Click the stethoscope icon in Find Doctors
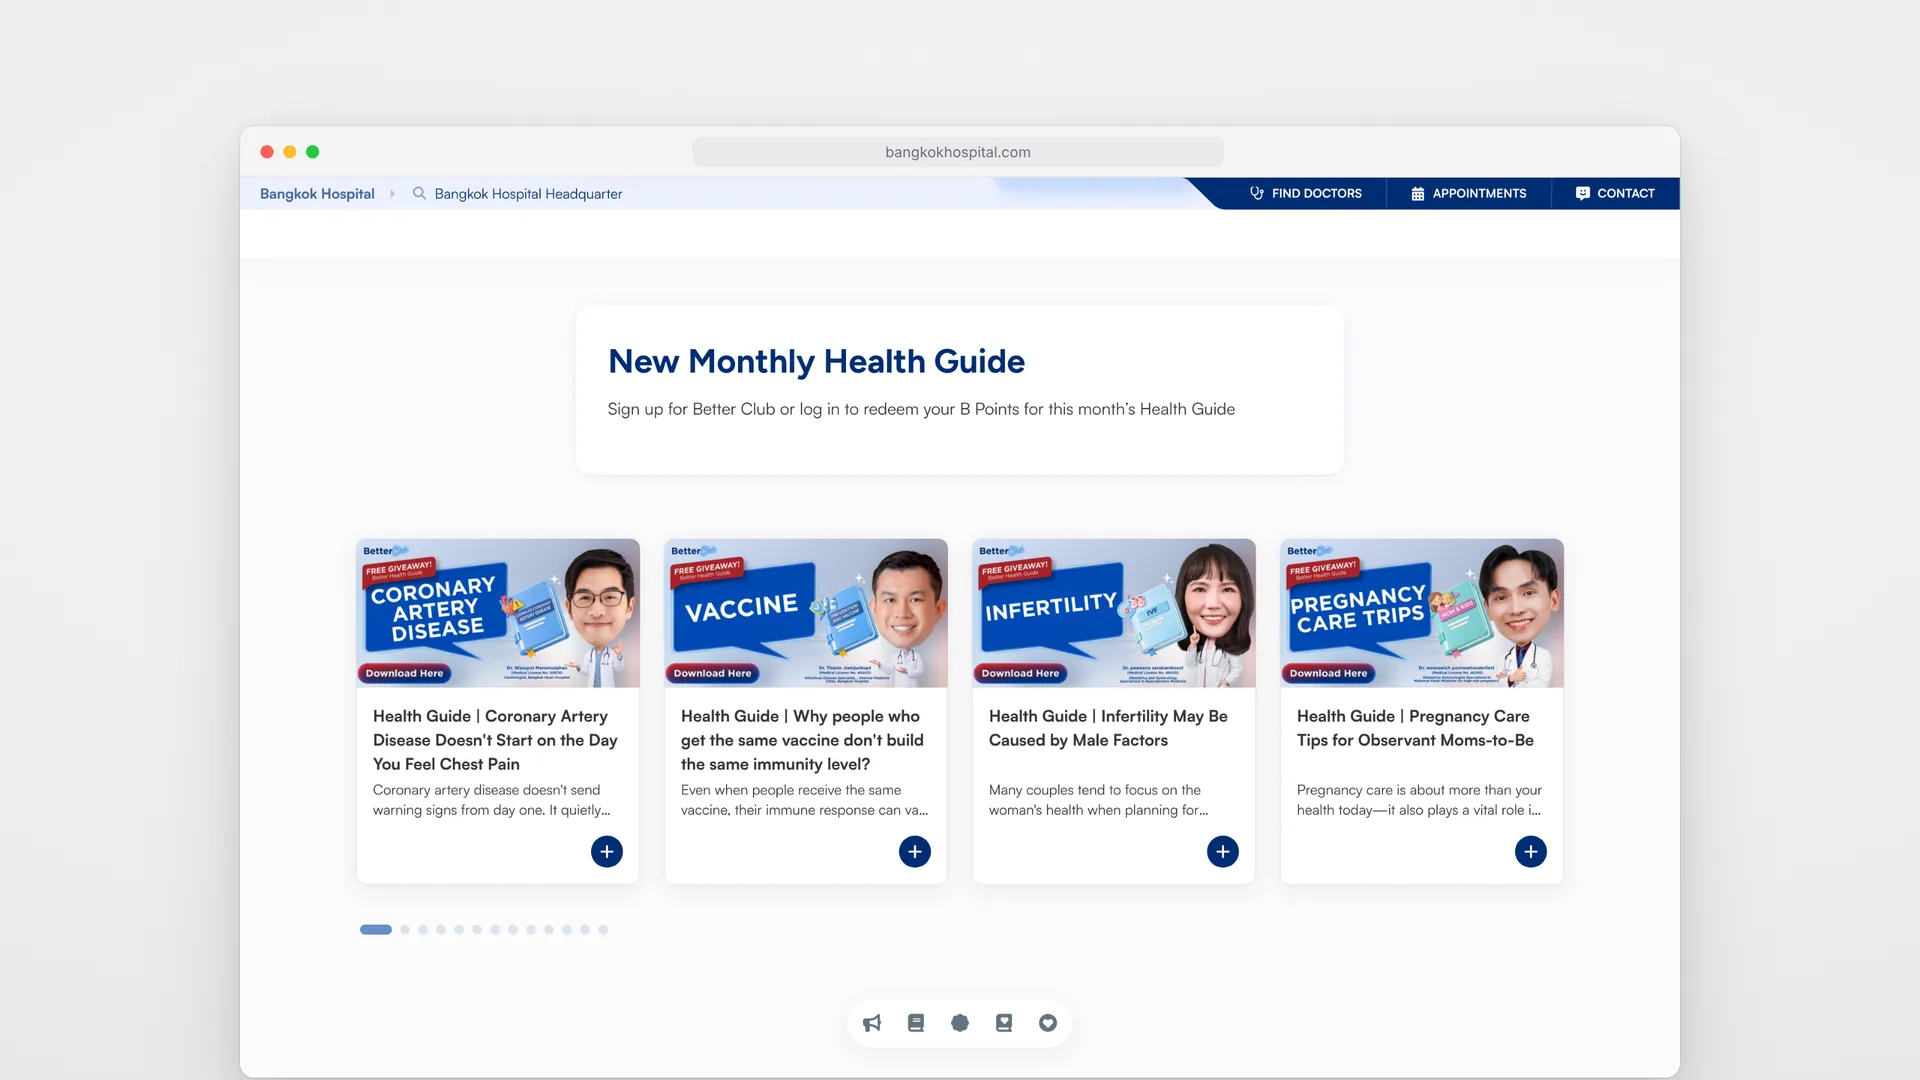Image resolution: width=1920 pixels, height=1080 pixels. tap(1257, 193)
